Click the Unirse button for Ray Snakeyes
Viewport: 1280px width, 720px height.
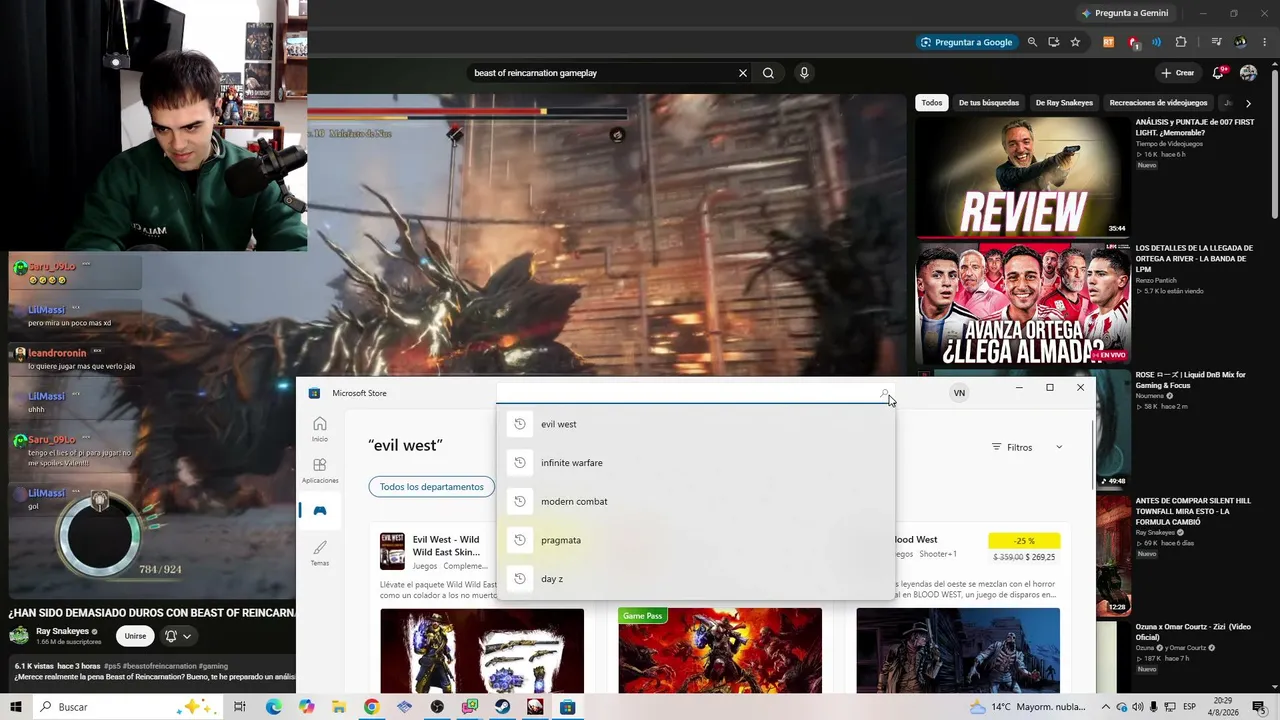[135, 636]
